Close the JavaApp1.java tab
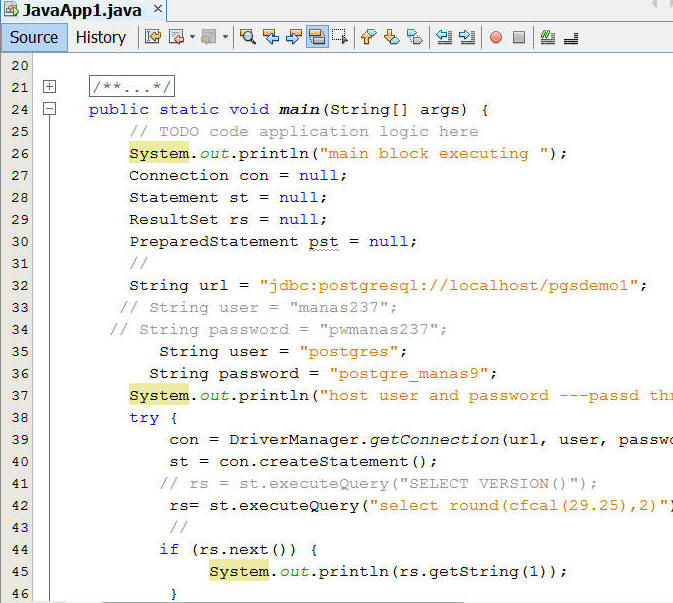 [x=158, y=9]
